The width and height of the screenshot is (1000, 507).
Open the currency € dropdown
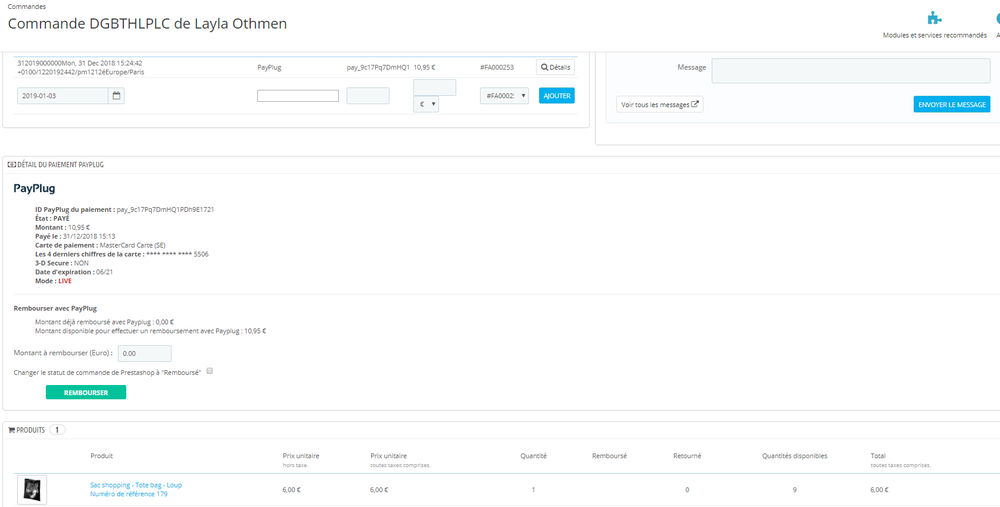[426, 104]
